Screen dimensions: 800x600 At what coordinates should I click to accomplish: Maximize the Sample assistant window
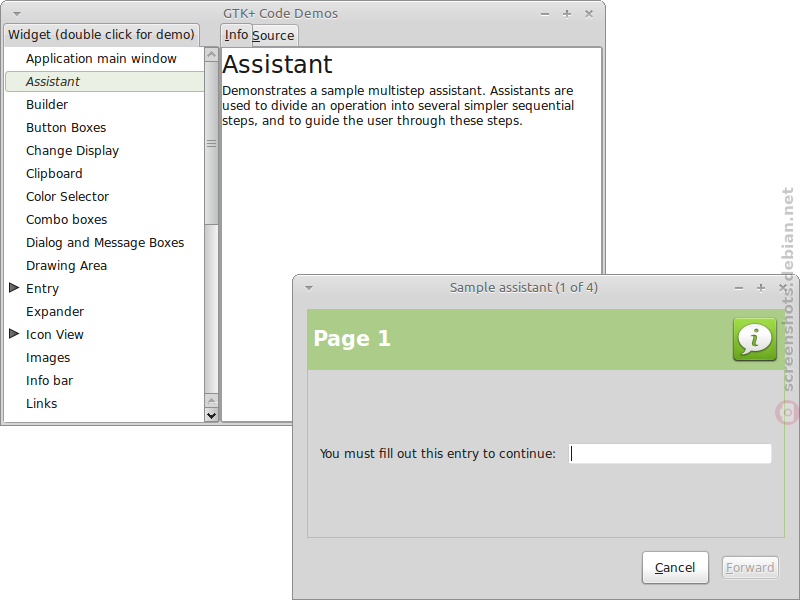point(761,288)
